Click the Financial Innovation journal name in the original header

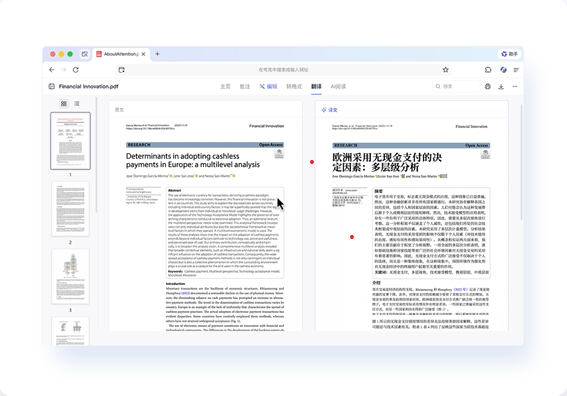[x=267, y=126]
